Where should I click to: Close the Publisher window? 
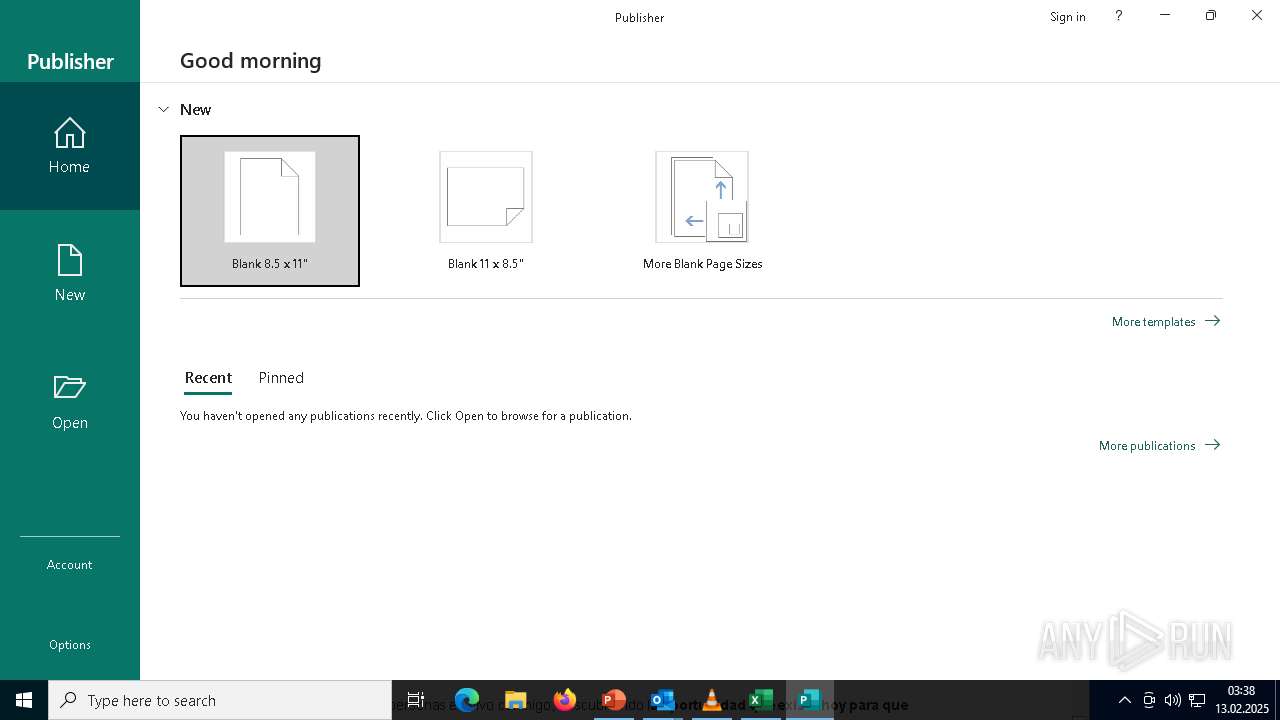pyautogui.click(x=1257, y=16)
